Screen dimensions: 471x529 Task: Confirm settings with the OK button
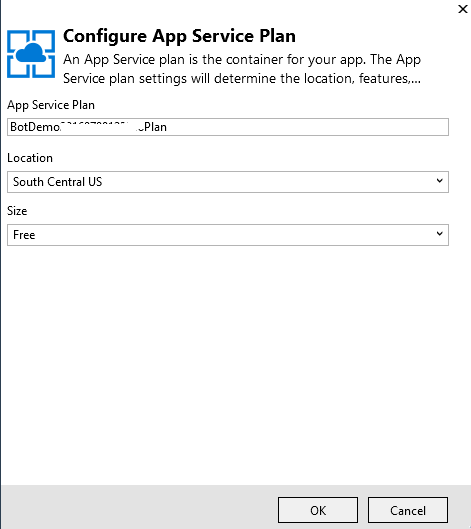click(318, 510)
